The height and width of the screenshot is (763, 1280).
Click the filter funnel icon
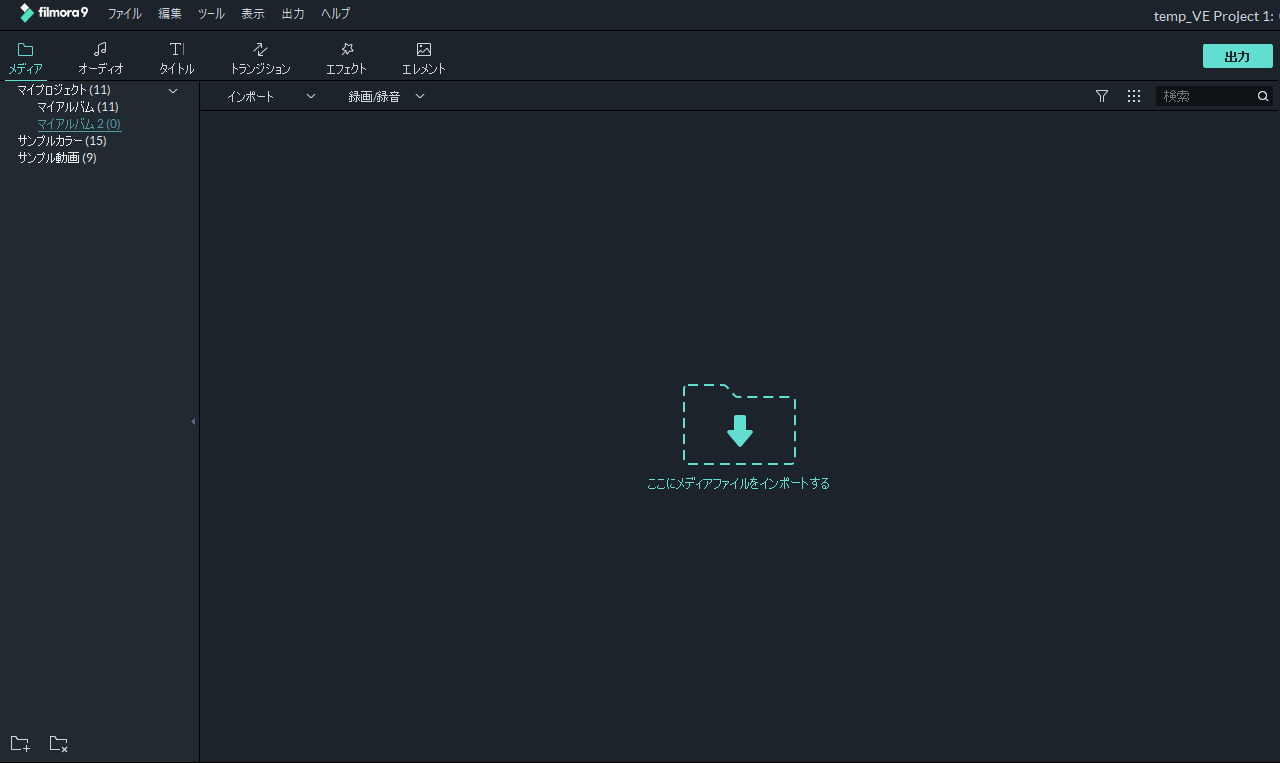point(1102,96)
